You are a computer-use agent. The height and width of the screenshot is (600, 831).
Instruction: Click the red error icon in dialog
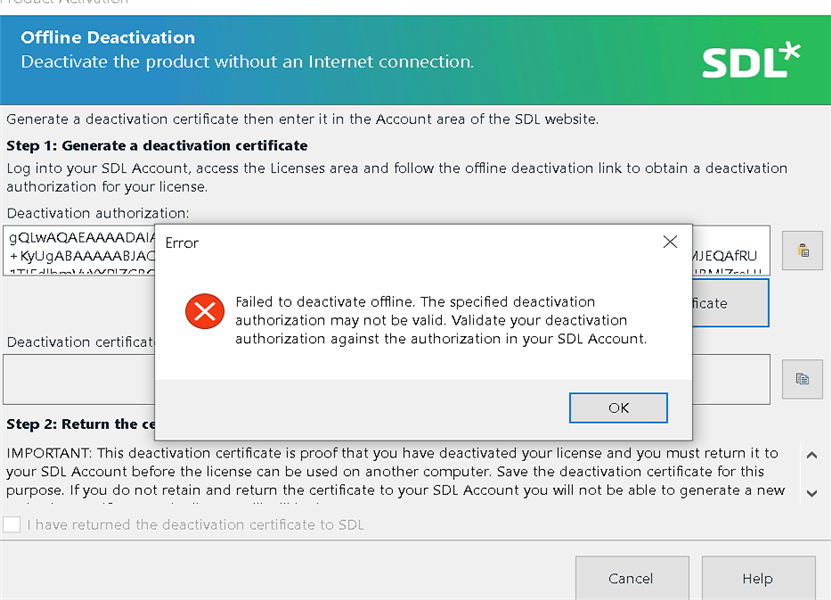[x=205, y=311]
